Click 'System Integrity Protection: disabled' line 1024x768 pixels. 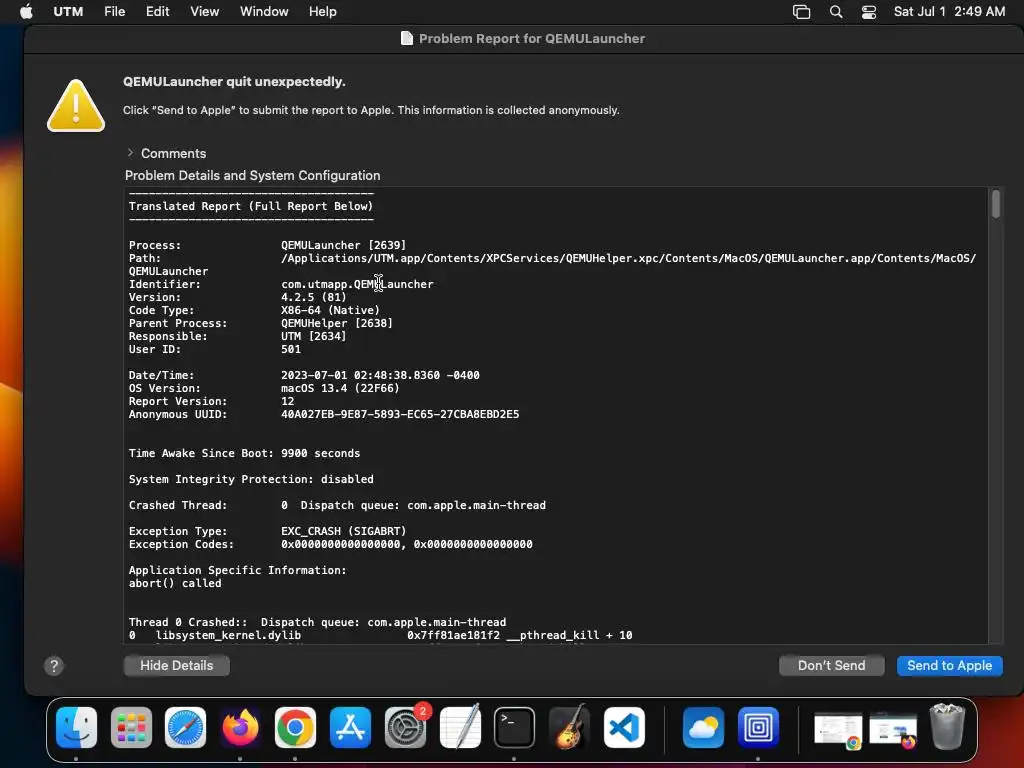coord(251,479)
